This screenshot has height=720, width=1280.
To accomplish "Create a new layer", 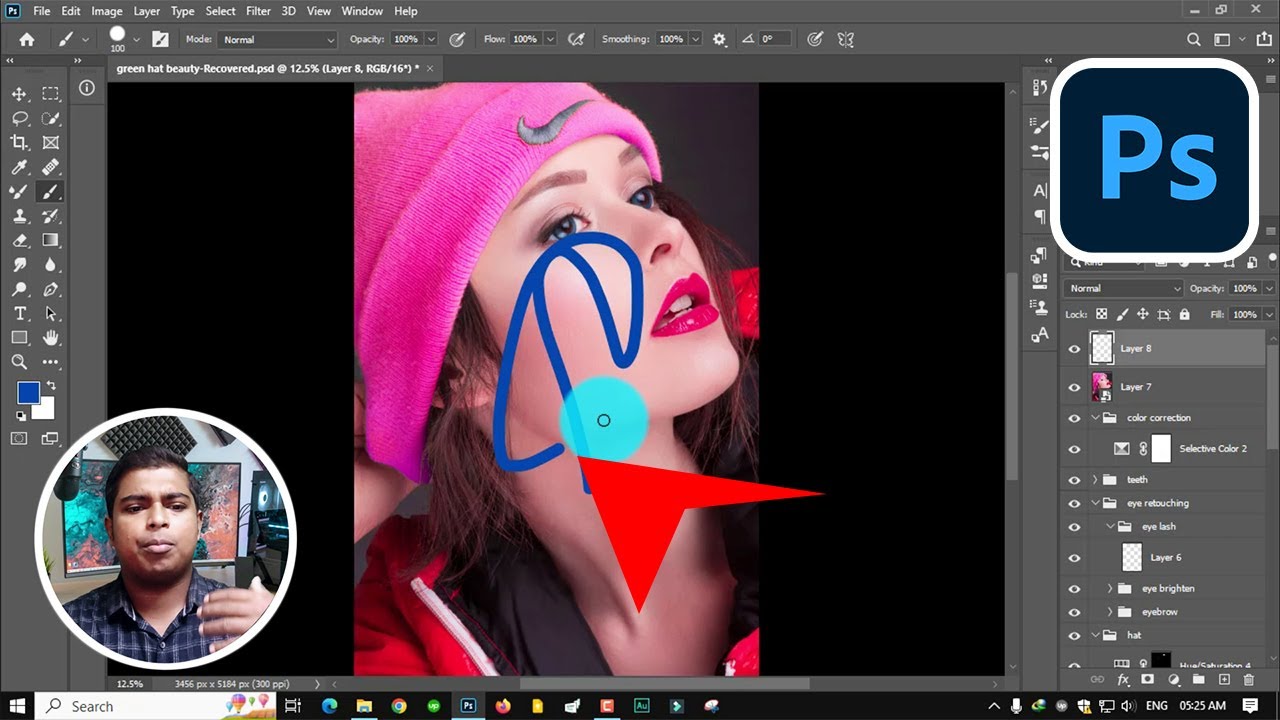I will coord(1223,679).
